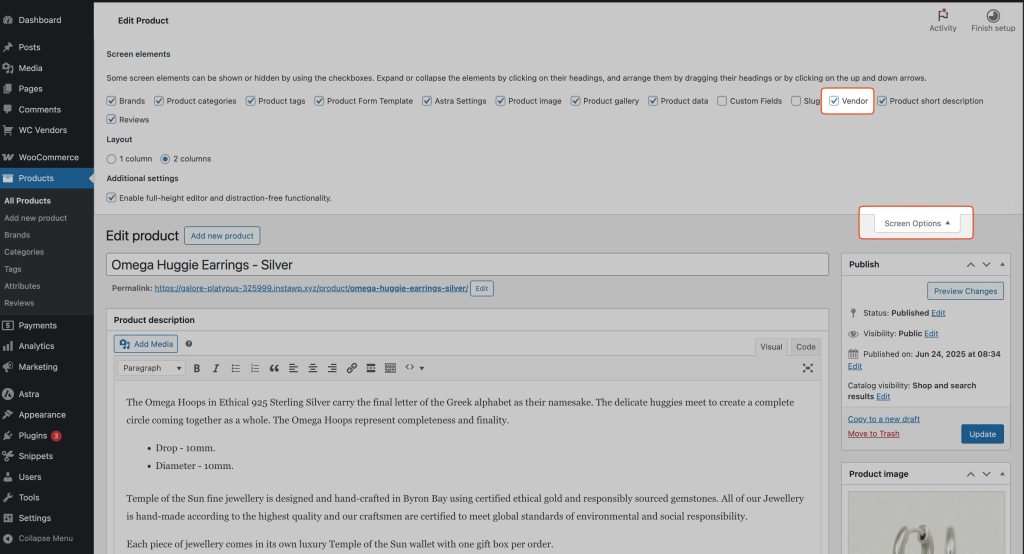The image size is (1024, 554).
Task: Click the insert link icon
Action: pos(351,368)
